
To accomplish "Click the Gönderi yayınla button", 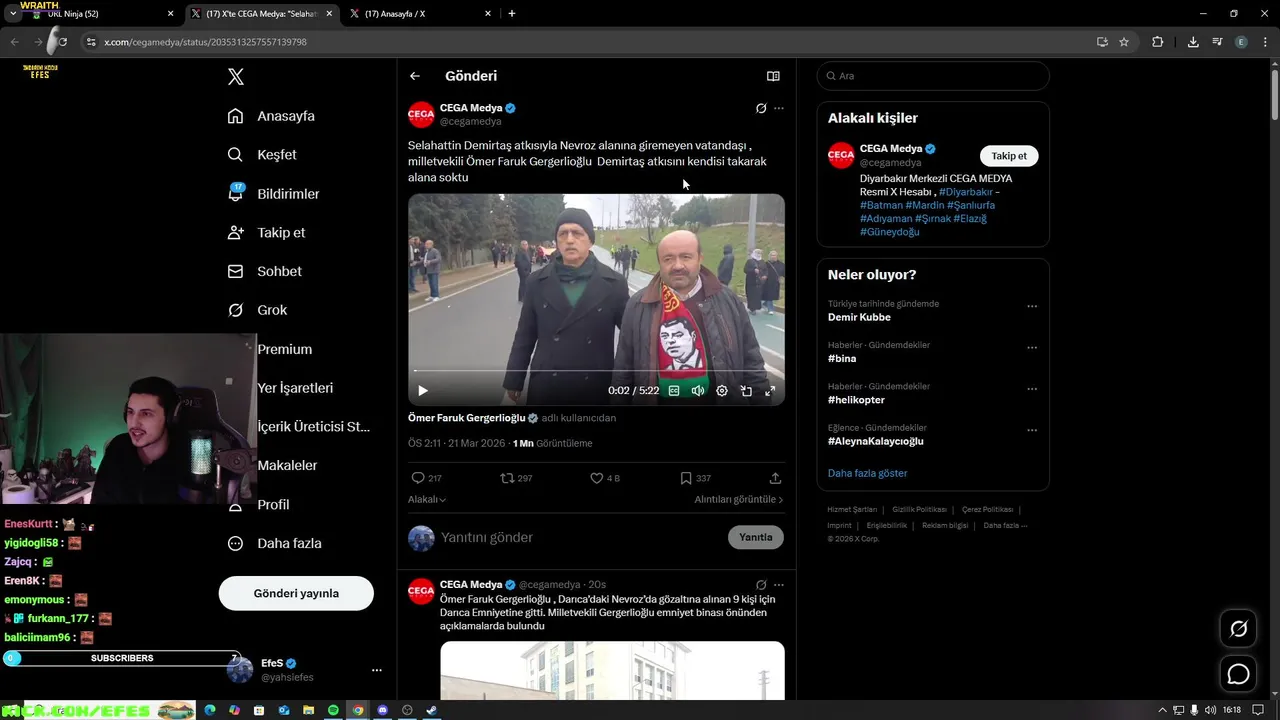I will coord(296,593).
